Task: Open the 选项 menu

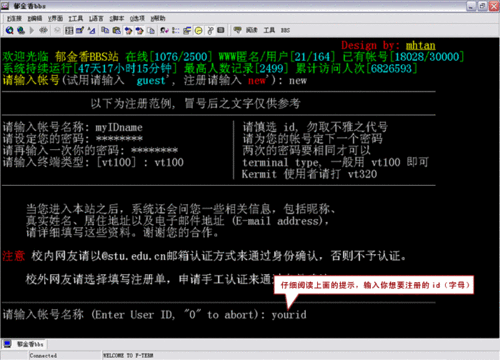Action: tap(137, 19)
